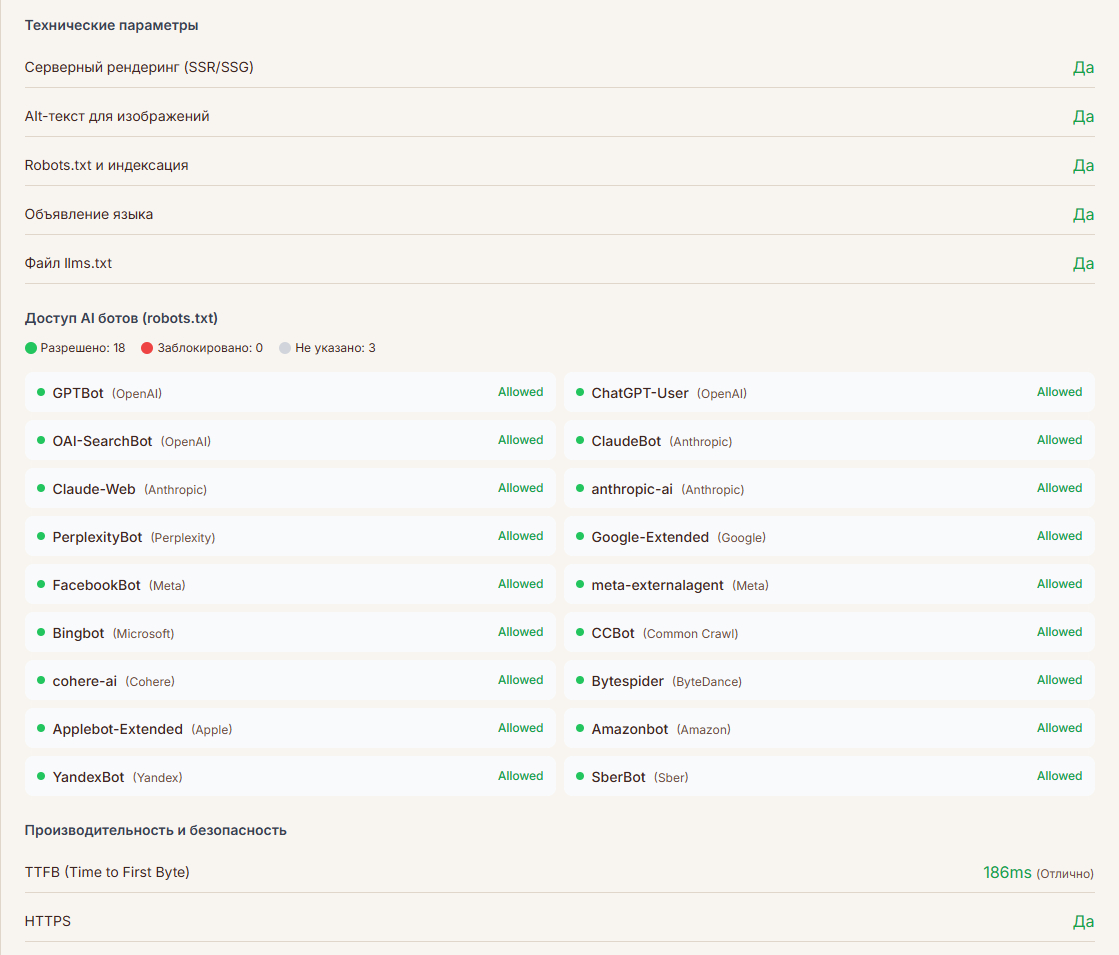Click the Да value for Серверный рендеринг
The height and width of the screenshot is (955, 1119).
tap(1083, 68)
